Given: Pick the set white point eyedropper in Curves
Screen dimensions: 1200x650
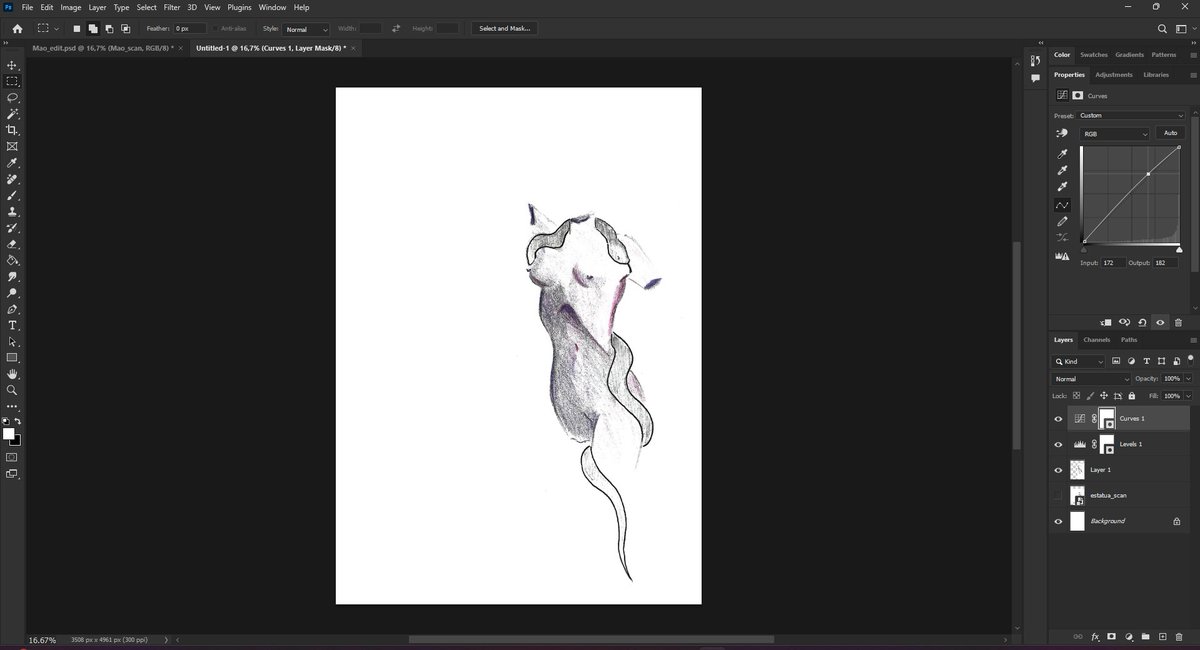Looking at the screenshot, I should pyautogui.click(x=1062, y=186).
